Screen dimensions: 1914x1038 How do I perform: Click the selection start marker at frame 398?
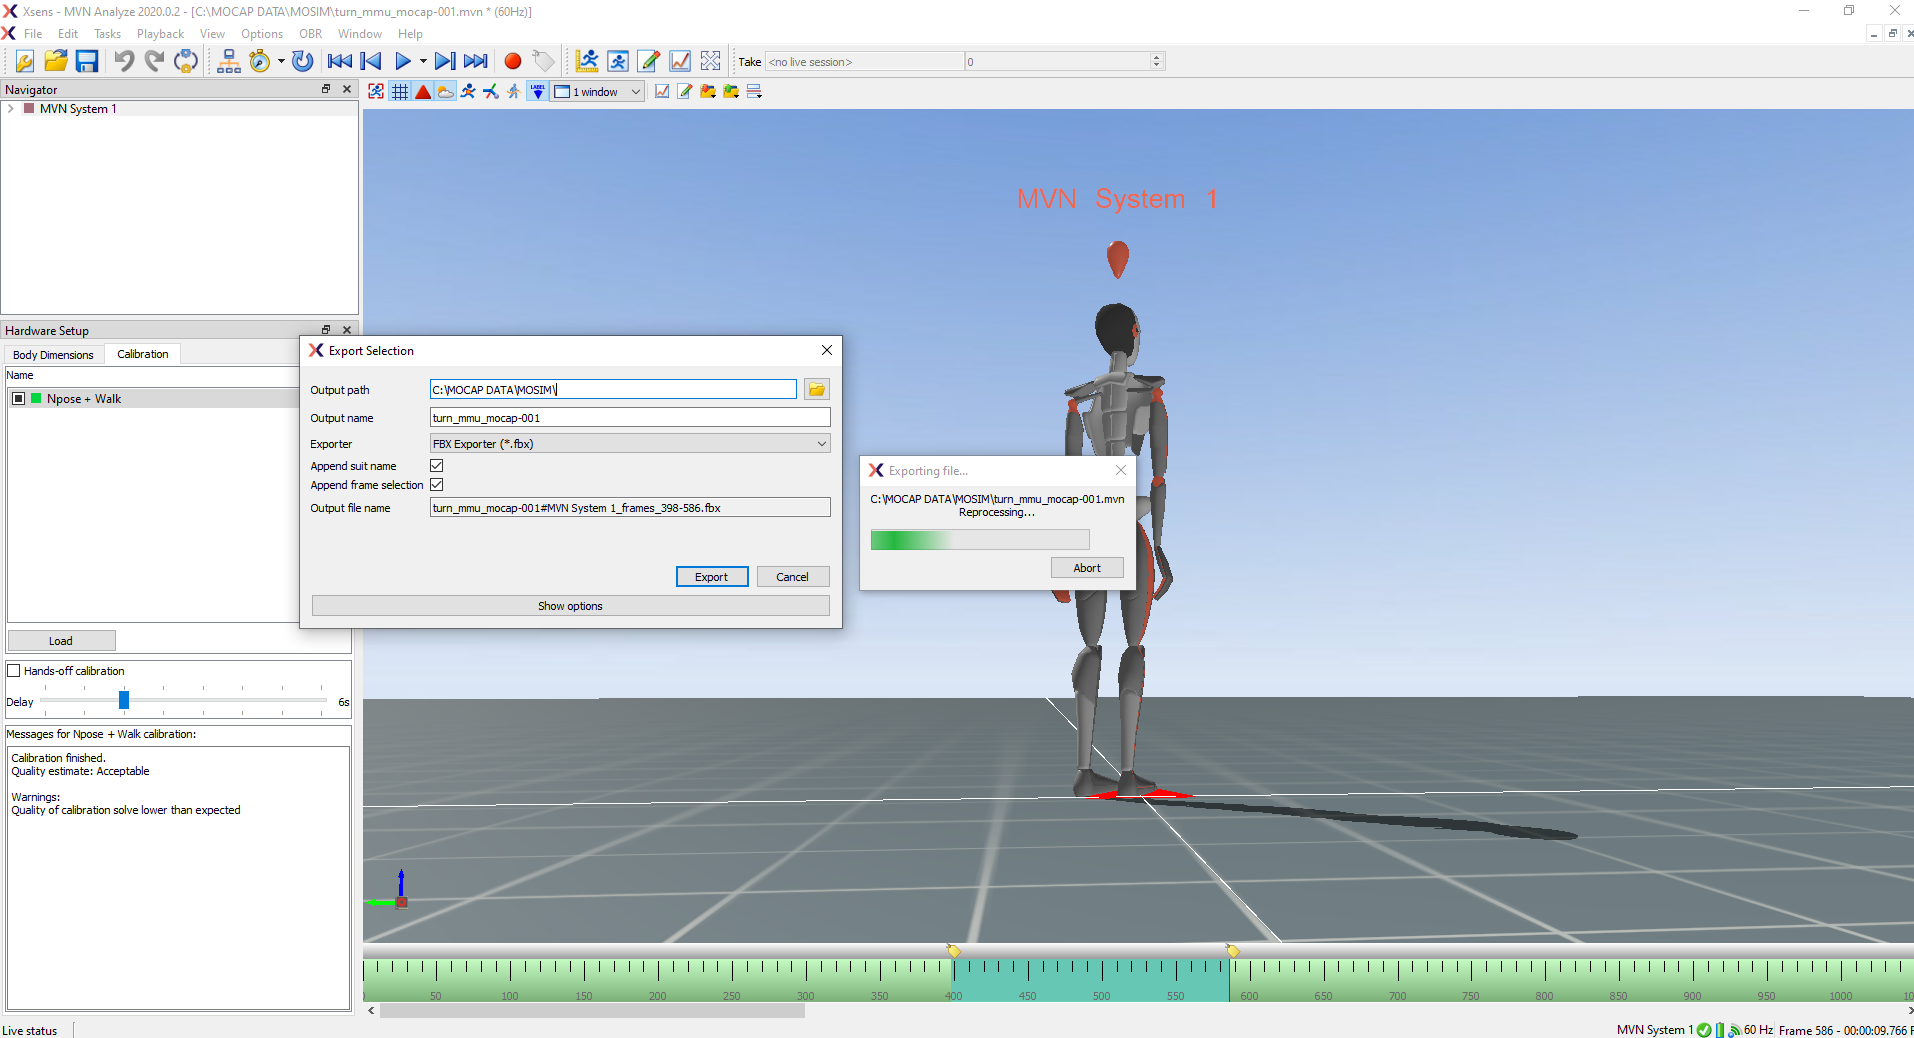[x=954, y=950]
